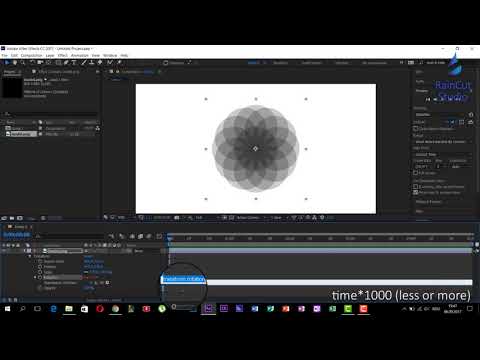Select the Selection arrow tool
Image resolution: width=480 pixels, height=360 pixels.
coord(7,63)
